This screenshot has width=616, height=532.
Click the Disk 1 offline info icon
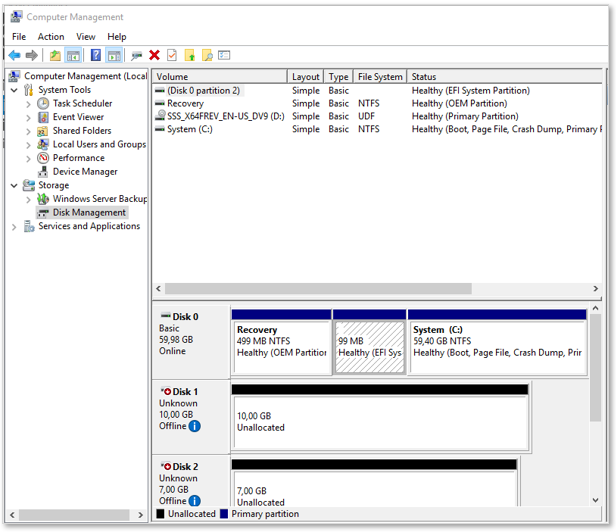(194, 426)
